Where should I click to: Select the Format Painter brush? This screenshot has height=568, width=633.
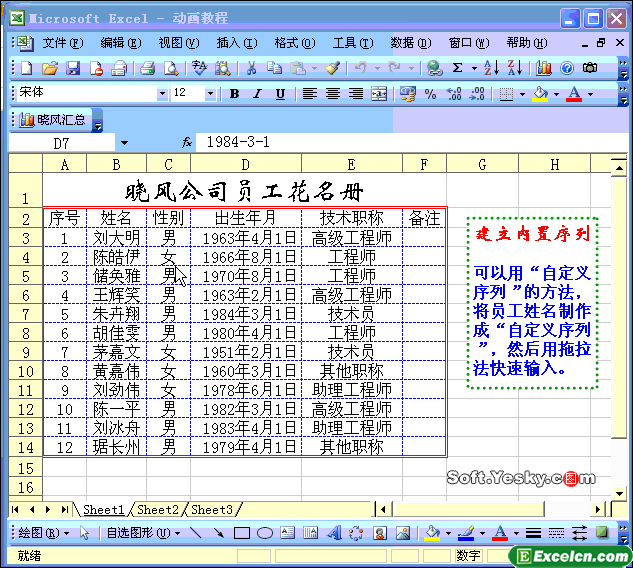[333, 68]
